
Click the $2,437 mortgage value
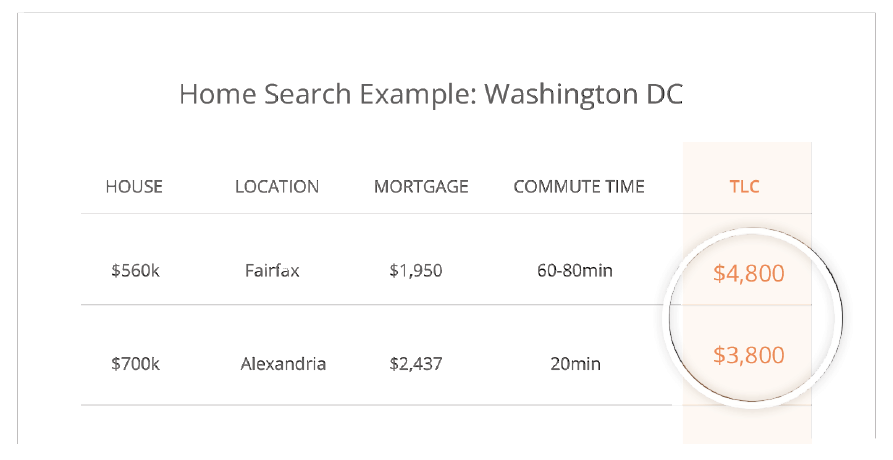416,364
